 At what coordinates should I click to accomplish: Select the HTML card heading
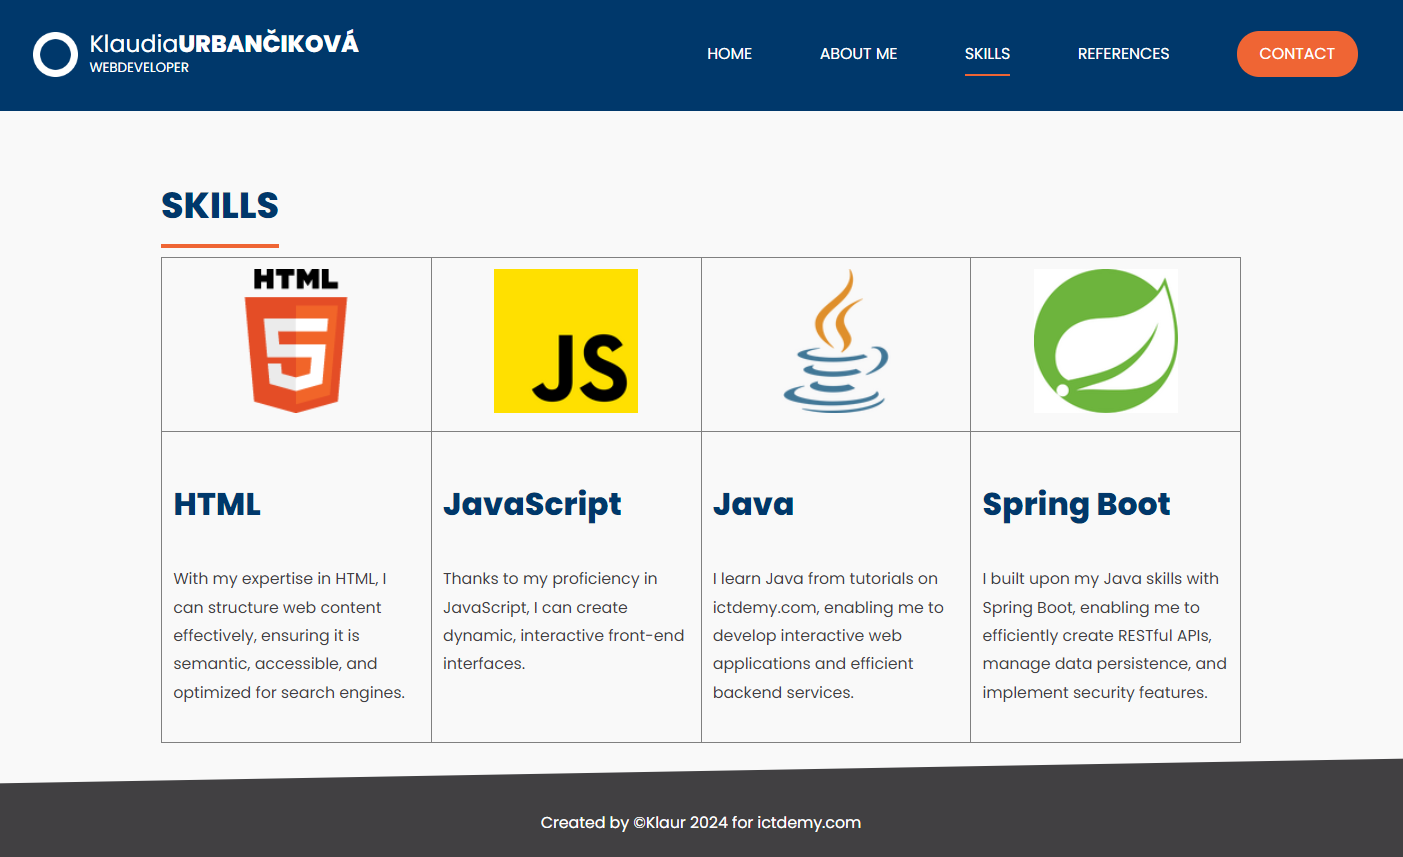(217, 504)
